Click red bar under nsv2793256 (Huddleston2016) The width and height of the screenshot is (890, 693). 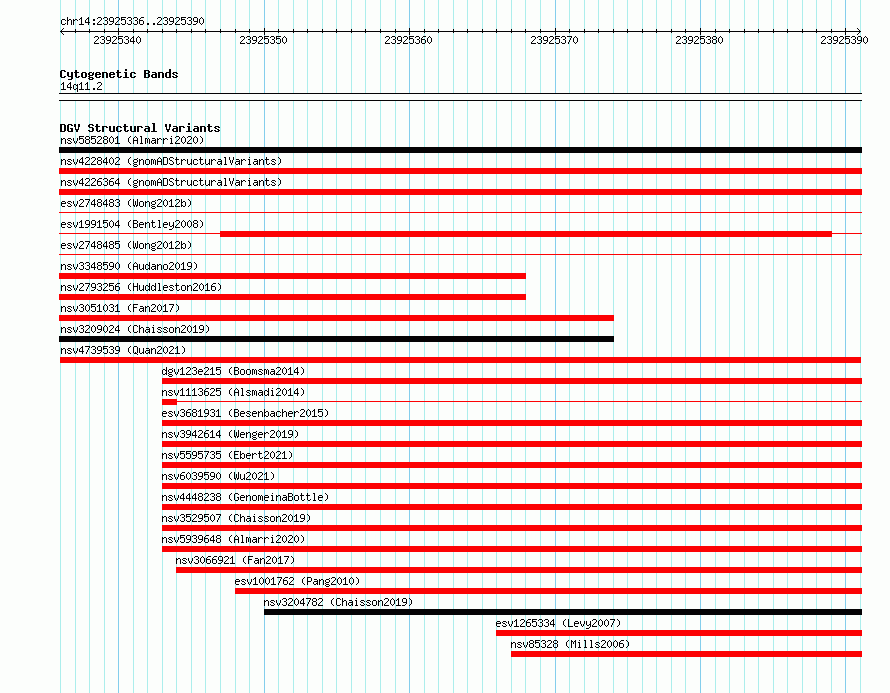tap(292, 297)
